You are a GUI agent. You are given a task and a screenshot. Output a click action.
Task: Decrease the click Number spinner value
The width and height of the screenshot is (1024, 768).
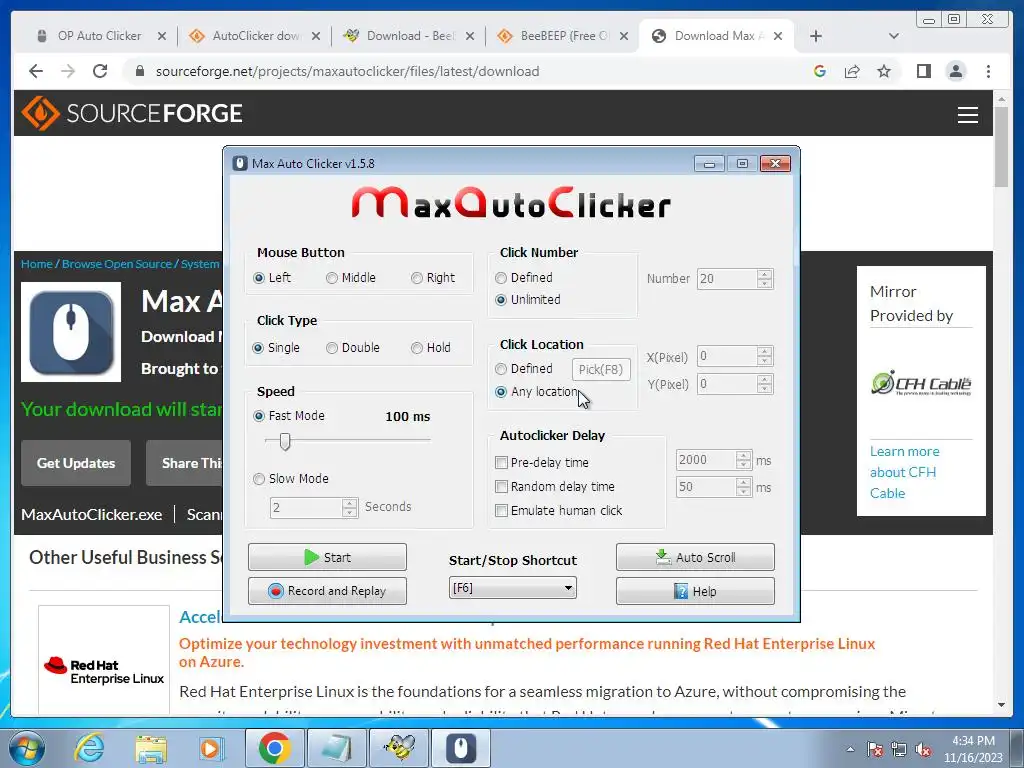coord(765,283)
